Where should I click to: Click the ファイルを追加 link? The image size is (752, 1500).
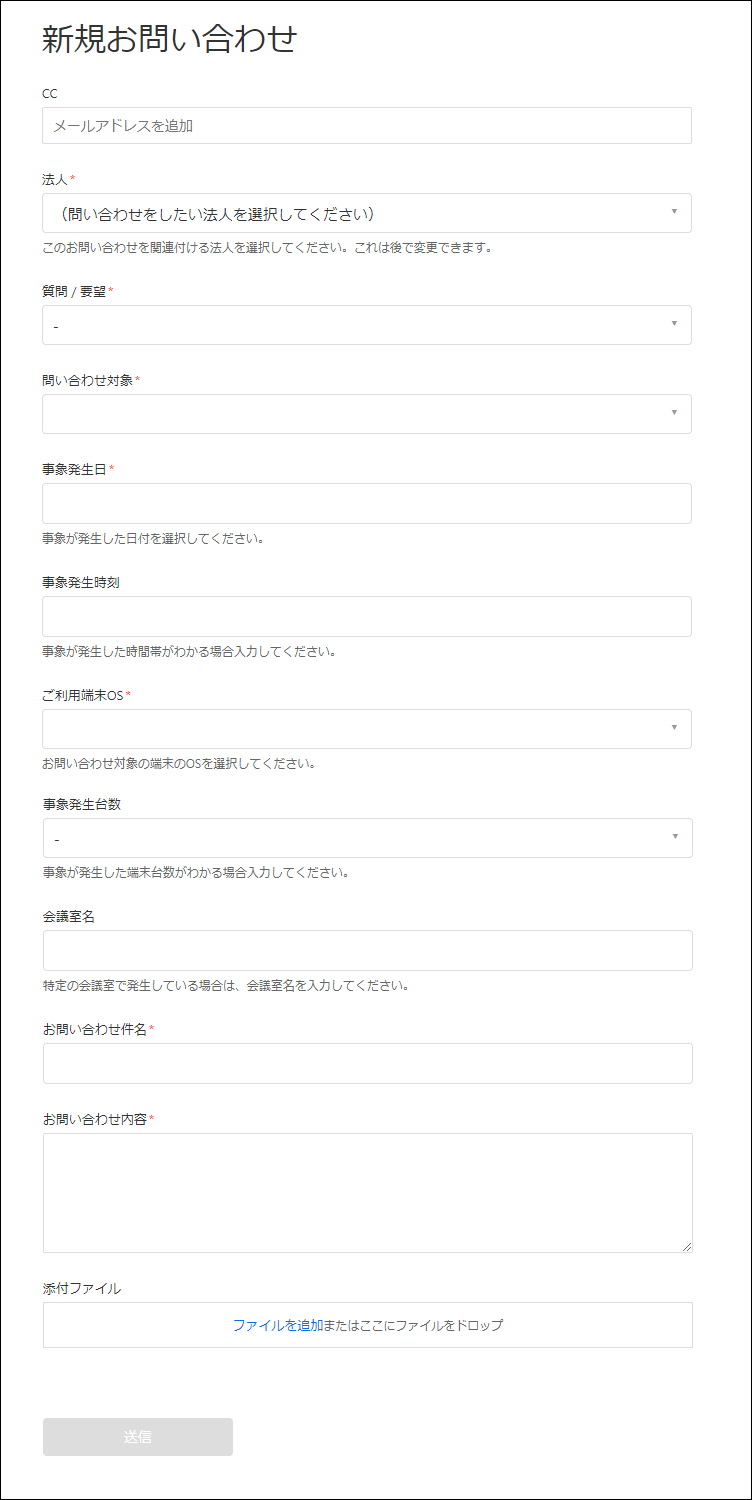pos(277,1325)
